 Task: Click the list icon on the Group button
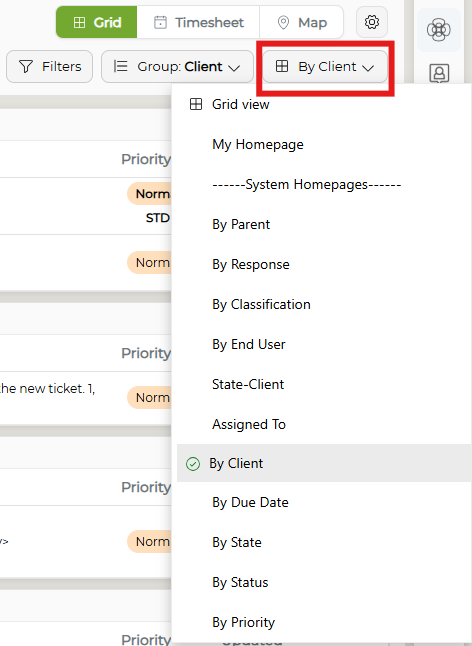[120, 66]
